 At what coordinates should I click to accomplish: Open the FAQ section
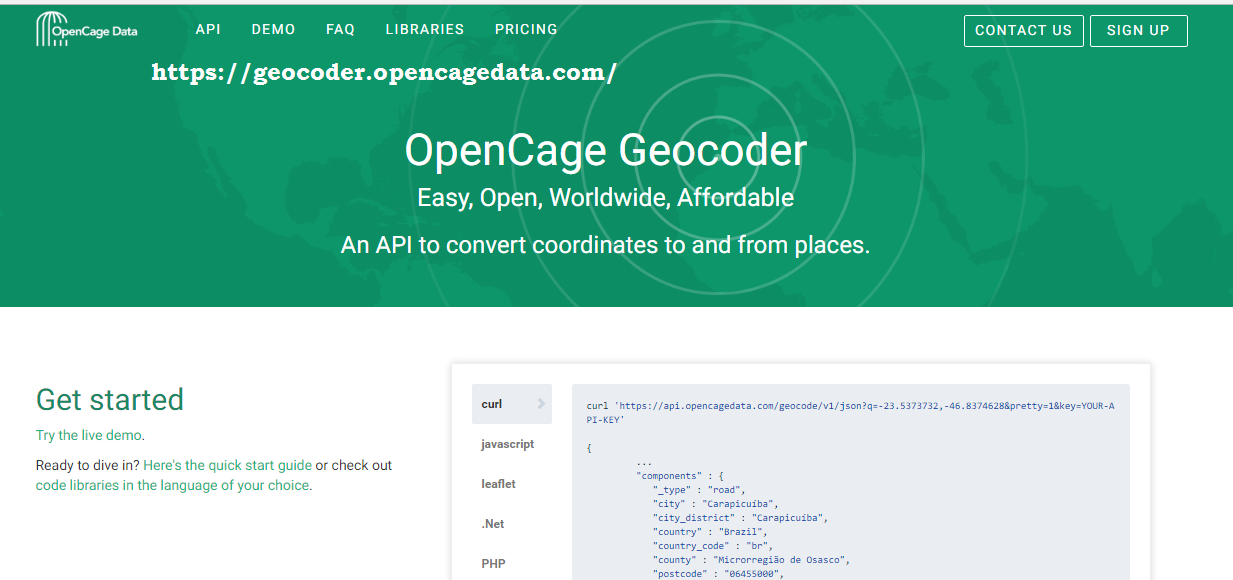coord(340,29)
